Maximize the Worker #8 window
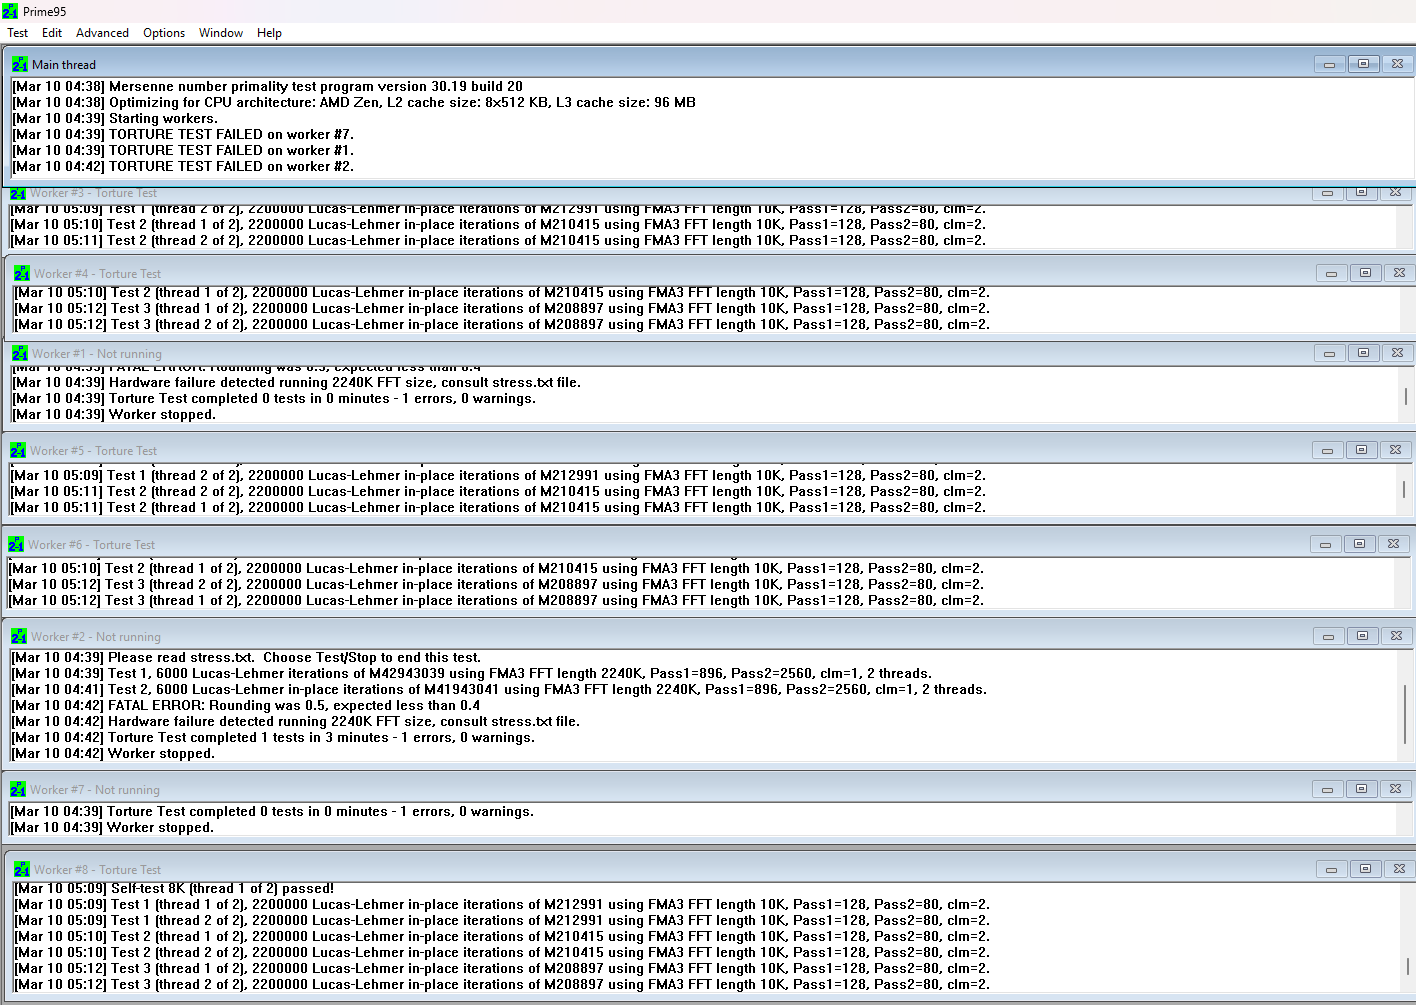 (1365, 869)
